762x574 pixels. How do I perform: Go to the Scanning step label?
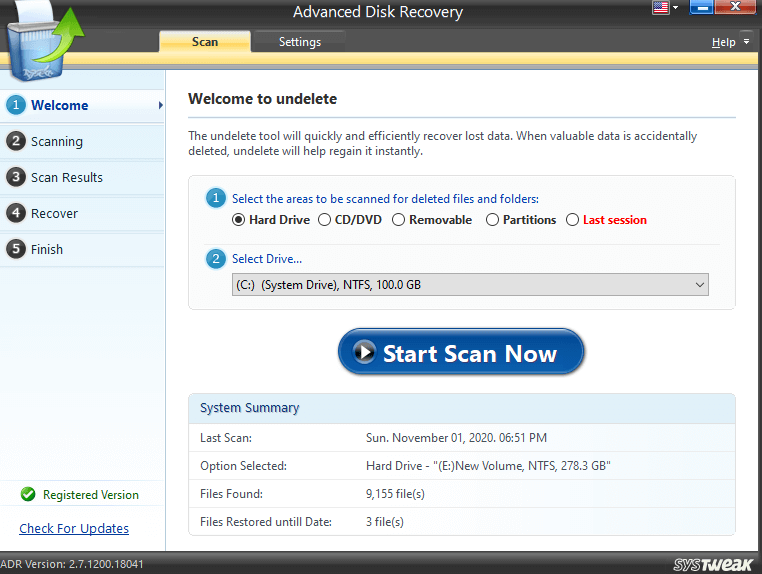coord(57,141)
